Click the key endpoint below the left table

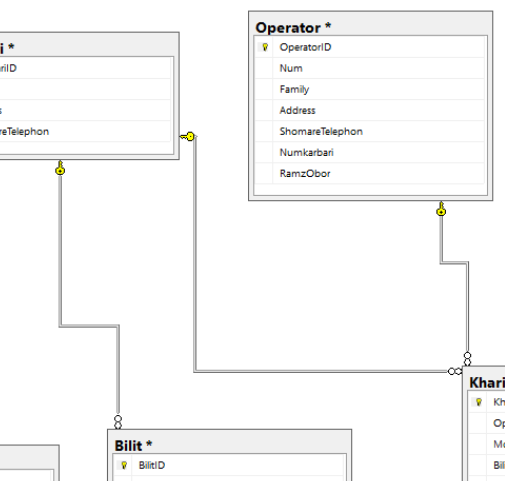pyautogui.click(x=60, y=168)
